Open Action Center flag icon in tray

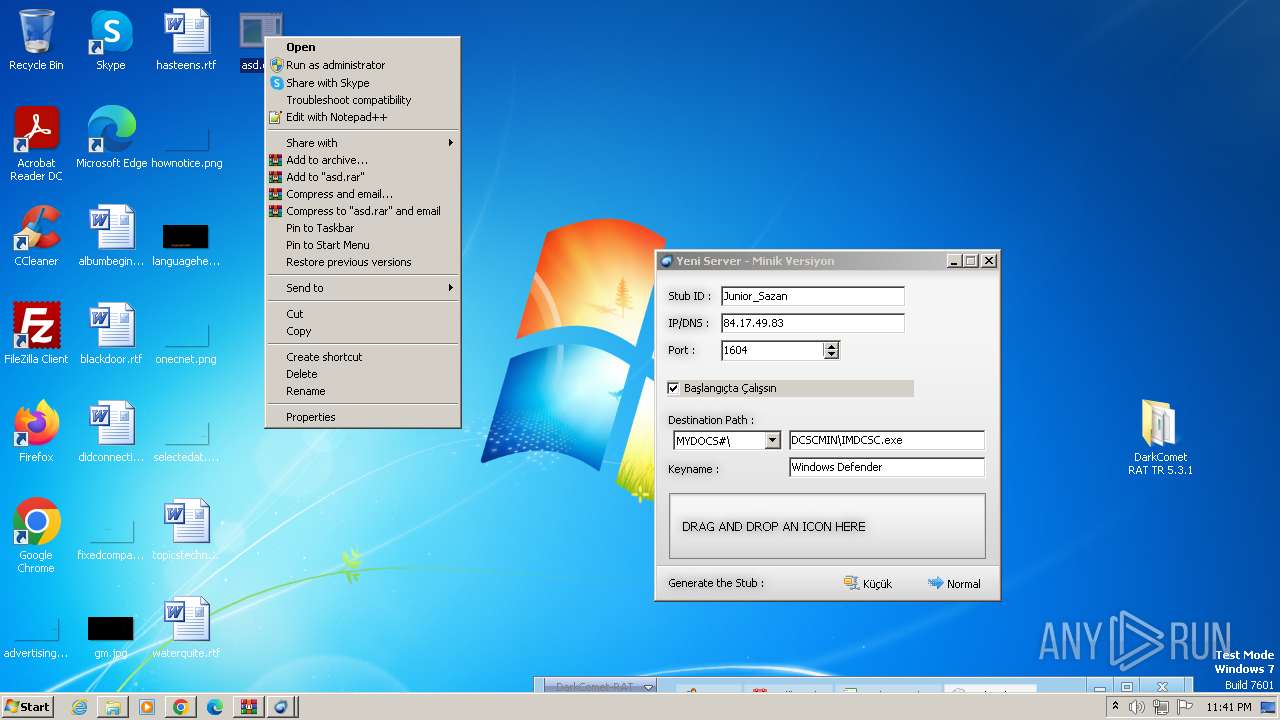point(1185,707)
